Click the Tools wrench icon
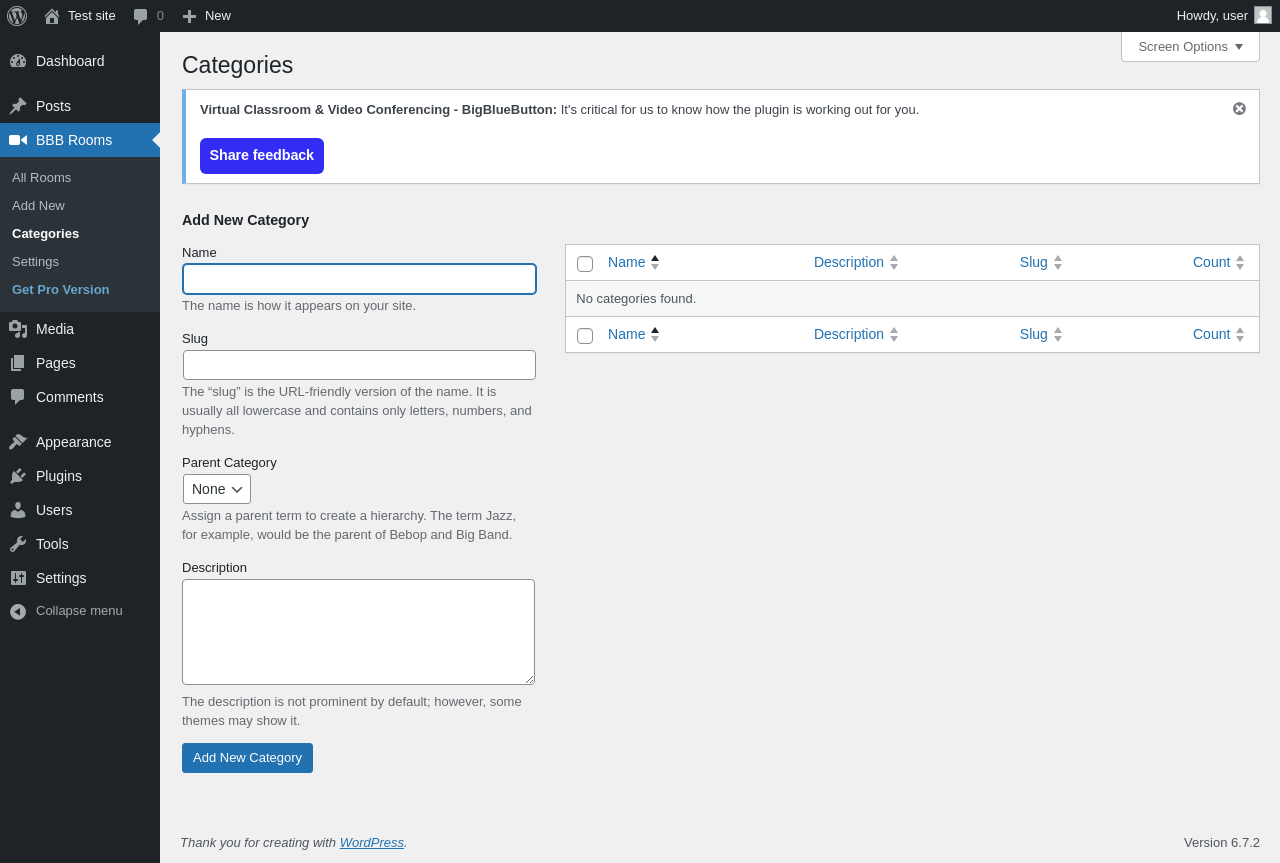This screenshot has width=1280, height=863. (x=18, y=544)
